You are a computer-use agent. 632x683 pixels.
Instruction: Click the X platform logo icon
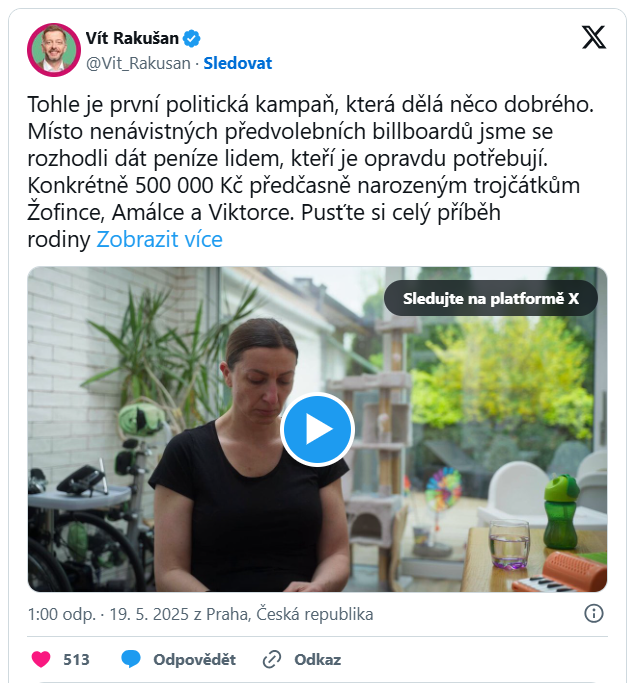(594, 37)
